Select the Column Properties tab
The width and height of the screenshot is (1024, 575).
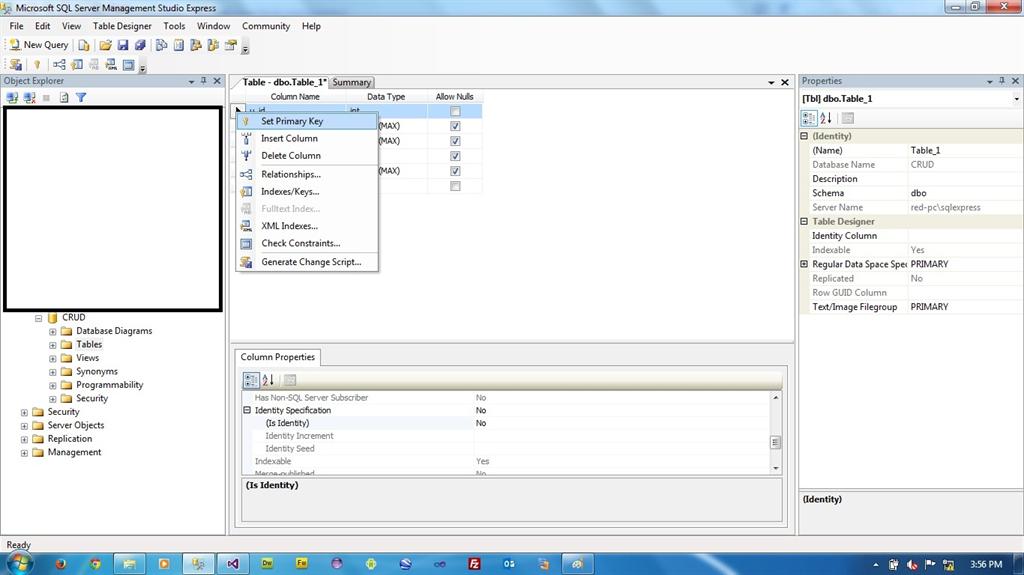278,357
